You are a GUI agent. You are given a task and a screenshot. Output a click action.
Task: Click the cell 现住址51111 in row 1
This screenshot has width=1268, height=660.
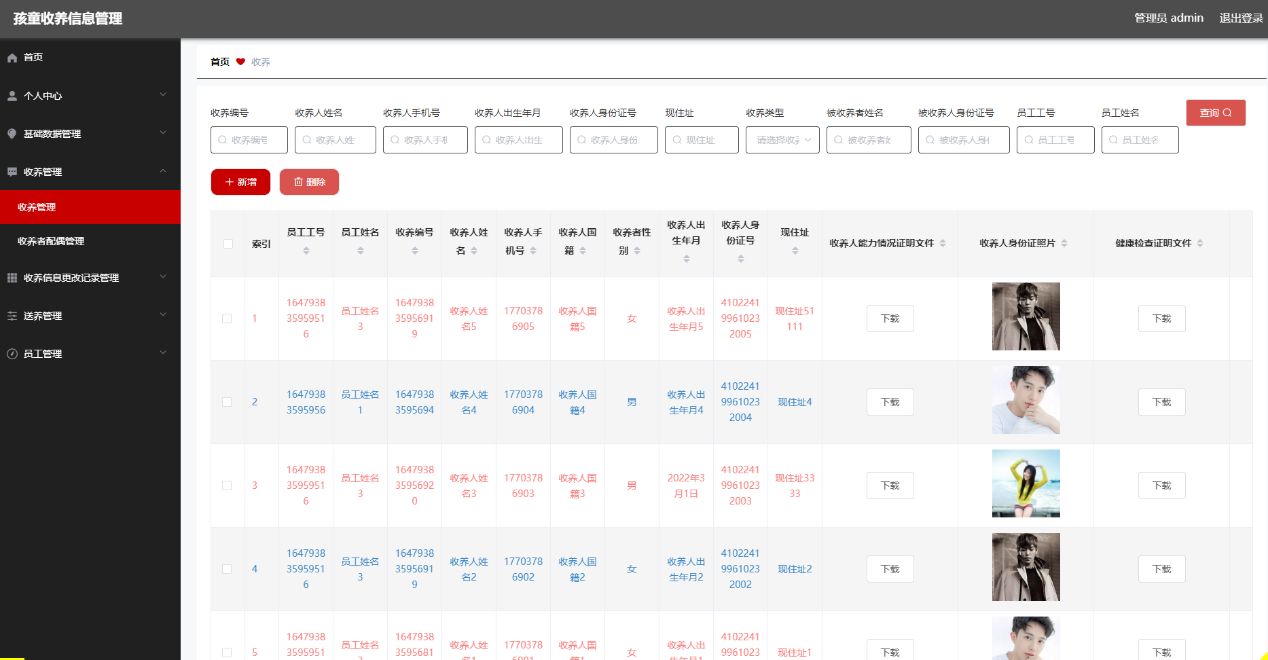pos(795,319)
